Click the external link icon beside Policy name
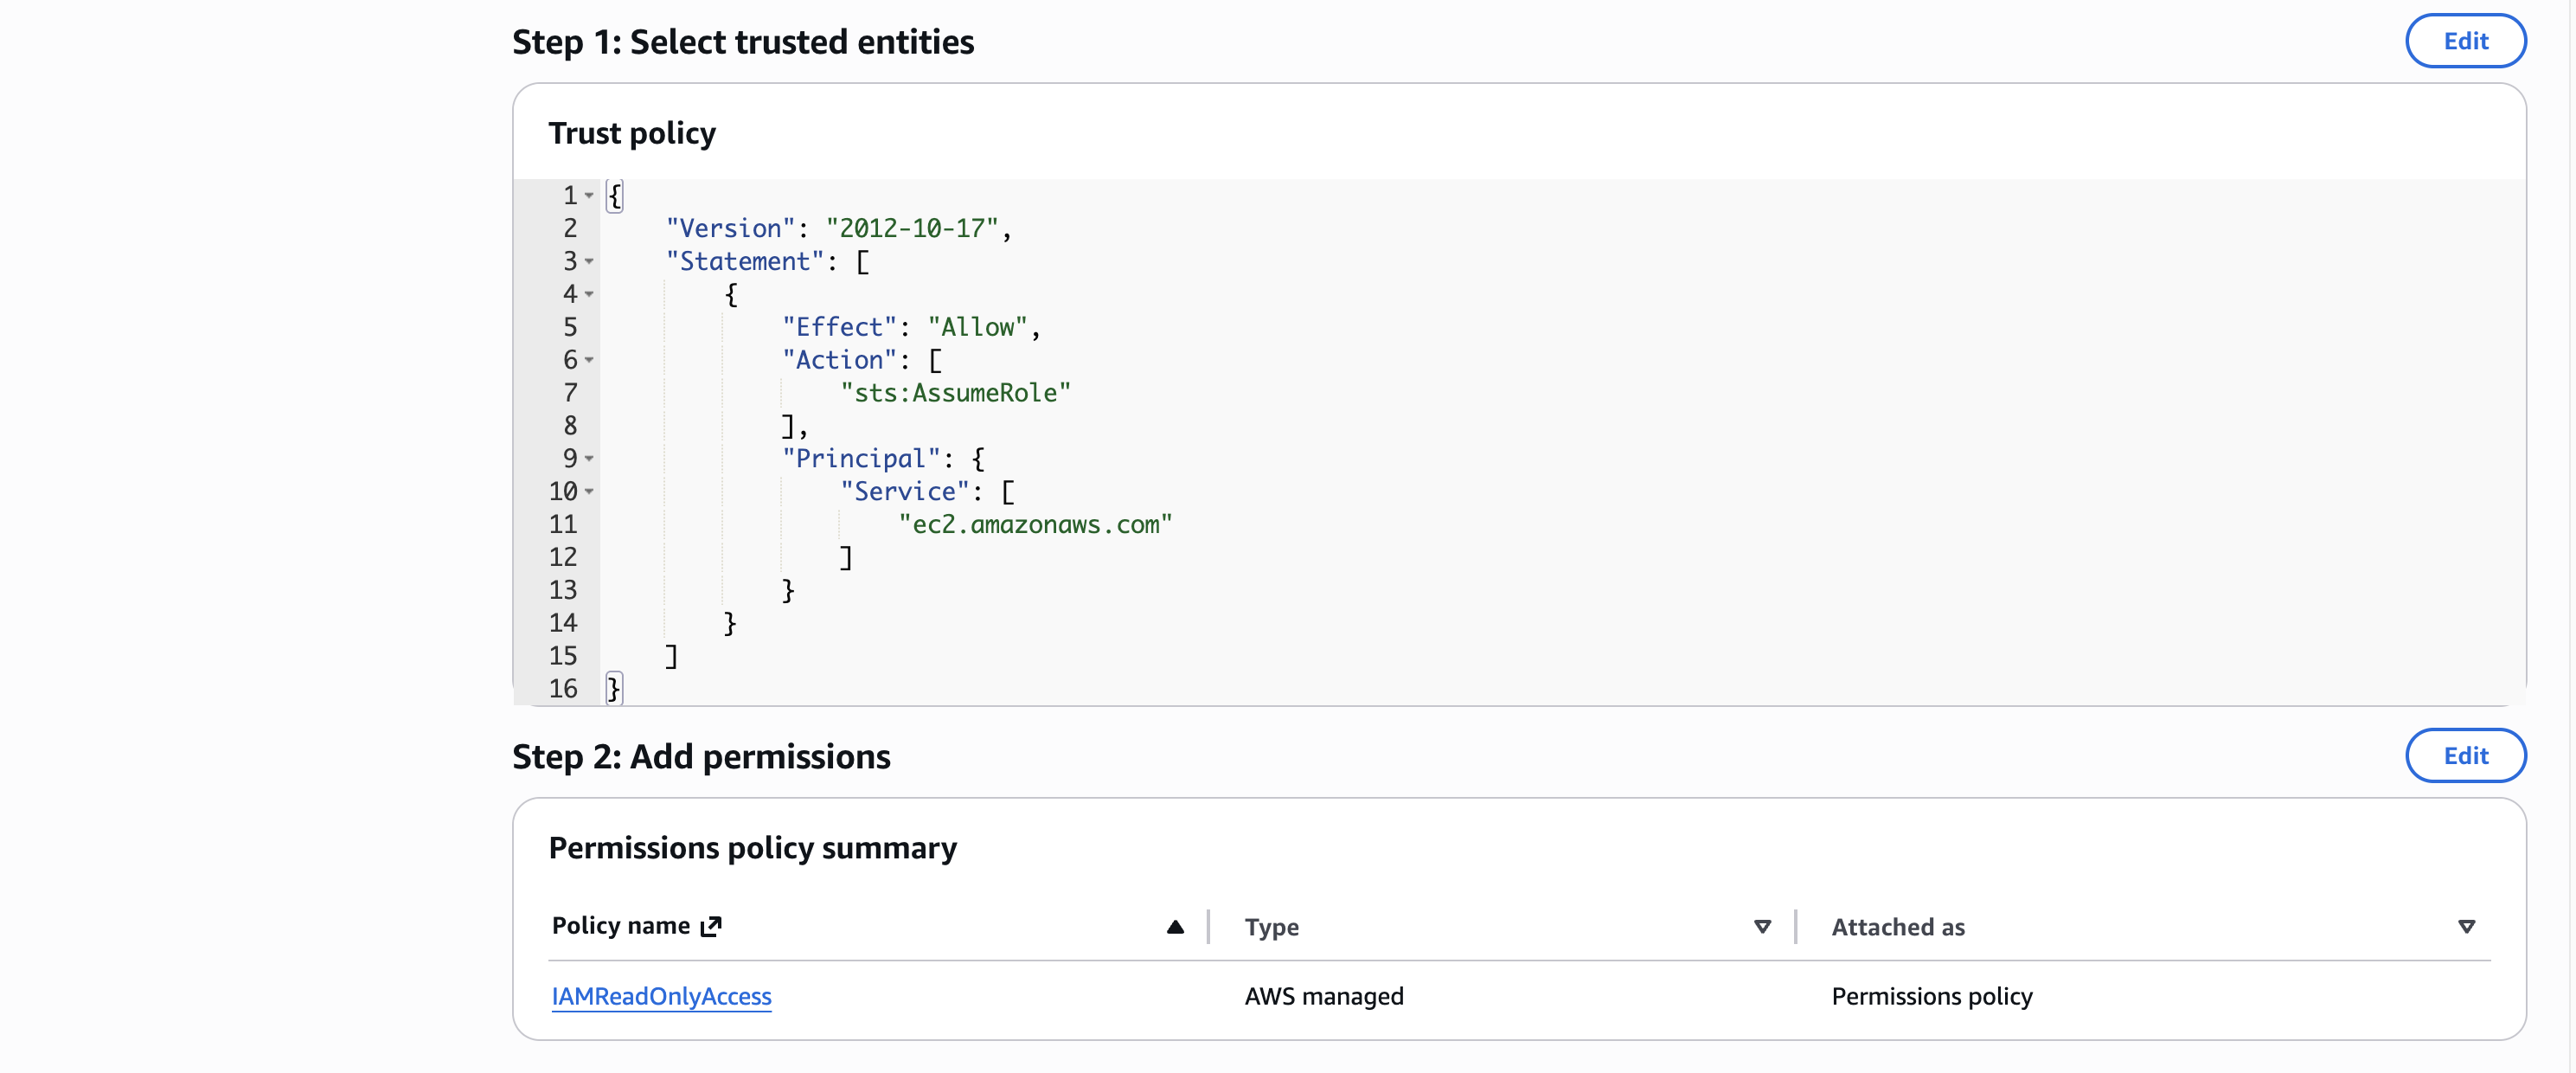This screenshot has height=1073, width=2576. pyautogui.click(x=711, y=927)
